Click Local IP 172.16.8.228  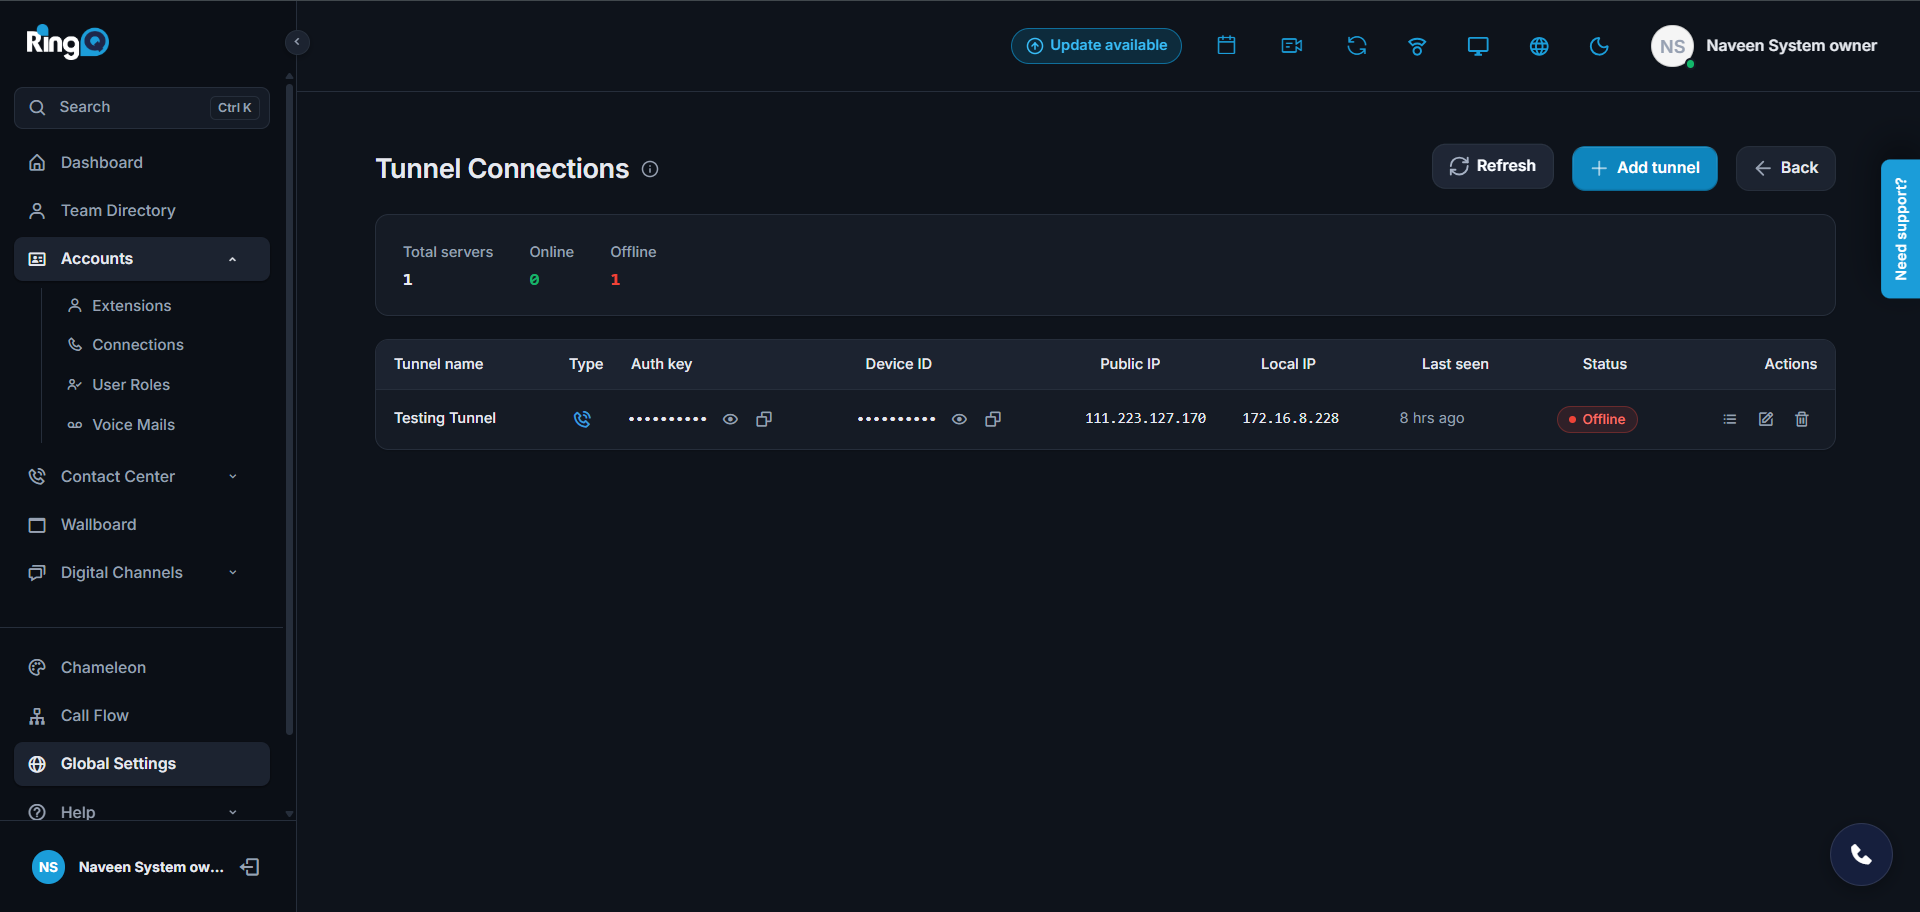point(1290,419)
